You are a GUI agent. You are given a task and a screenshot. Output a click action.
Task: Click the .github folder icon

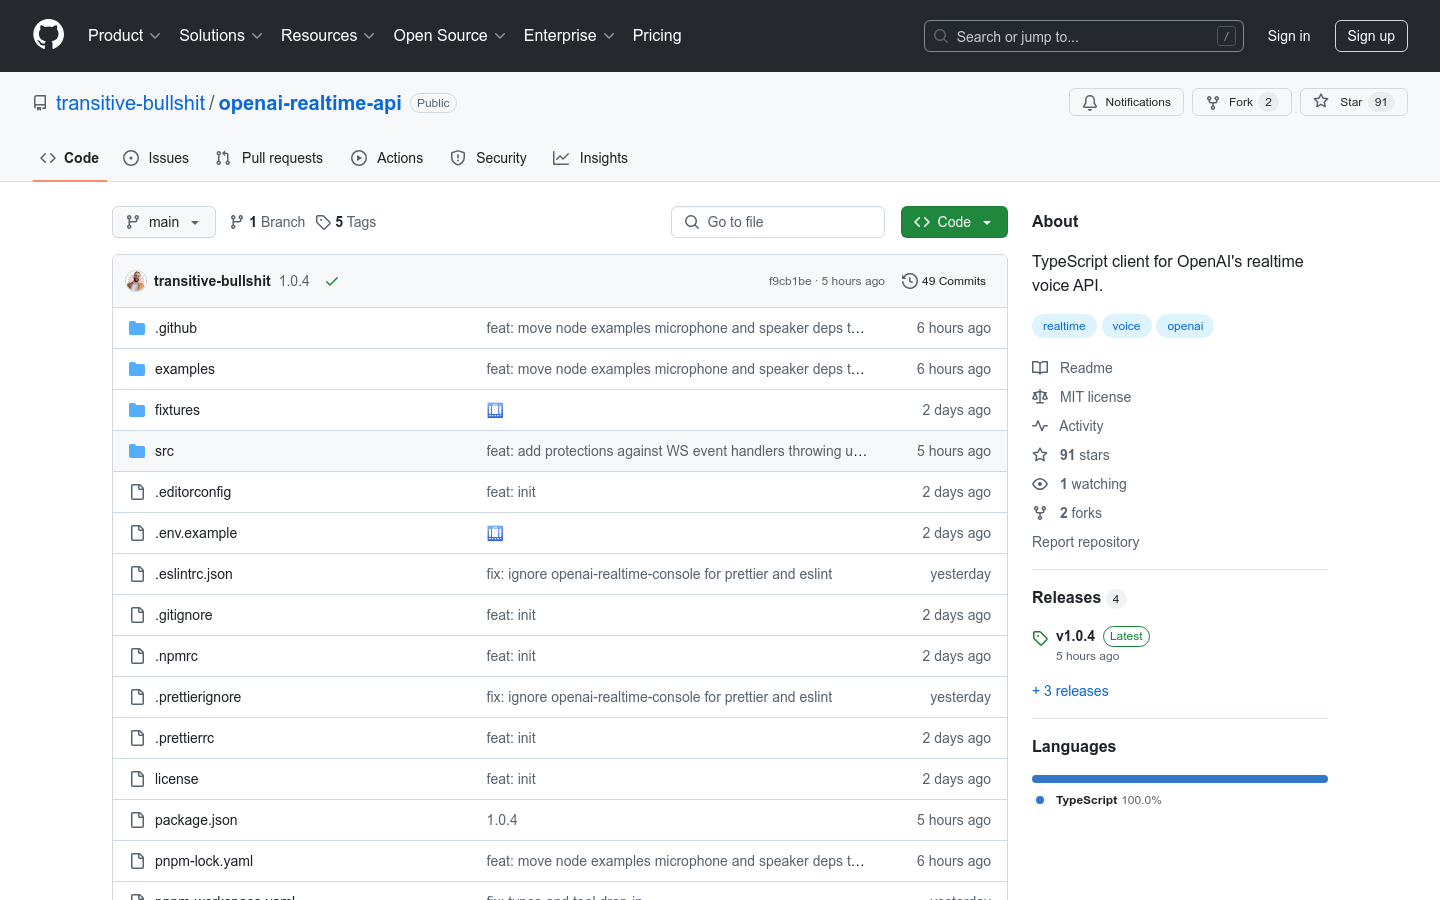(137, 328)
